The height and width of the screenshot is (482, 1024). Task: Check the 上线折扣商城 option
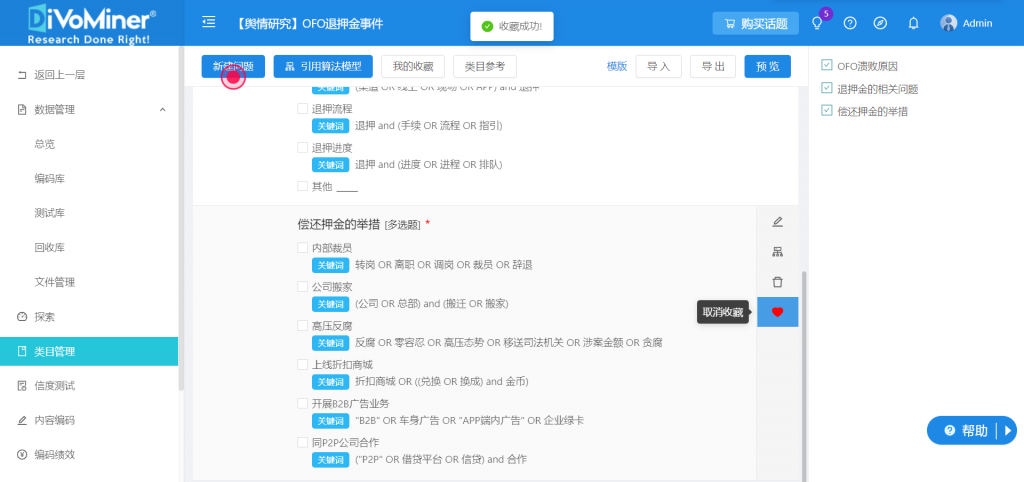pos(302,364)
